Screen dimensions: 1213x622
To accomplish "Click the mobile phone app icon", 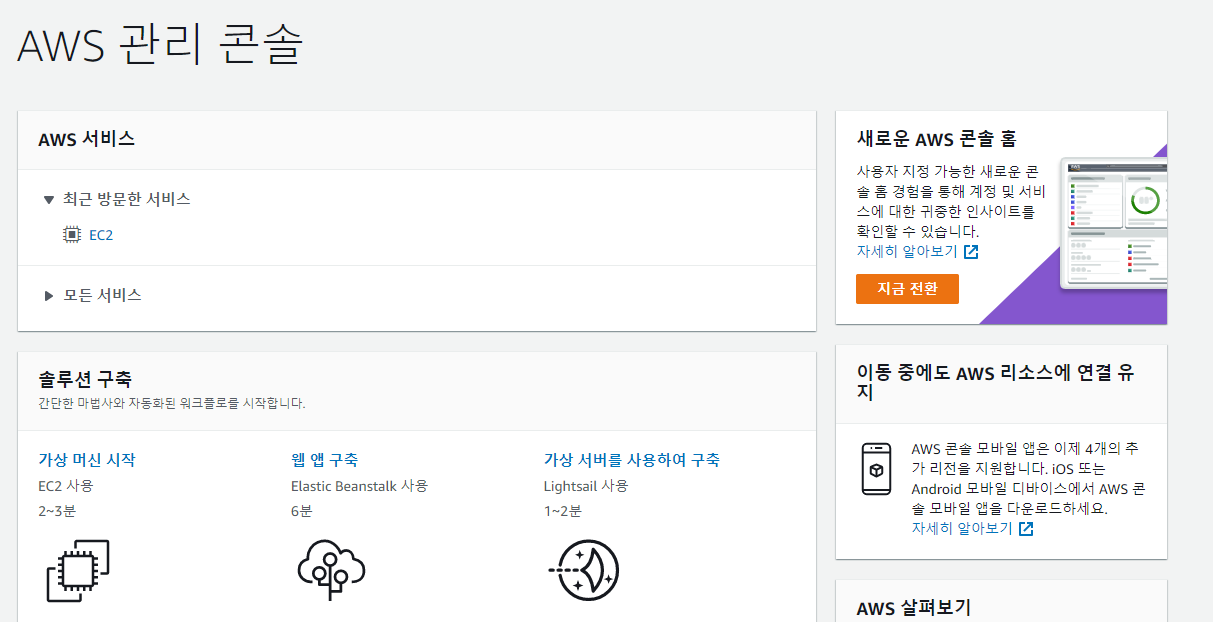I will click(x=876, y=469).
